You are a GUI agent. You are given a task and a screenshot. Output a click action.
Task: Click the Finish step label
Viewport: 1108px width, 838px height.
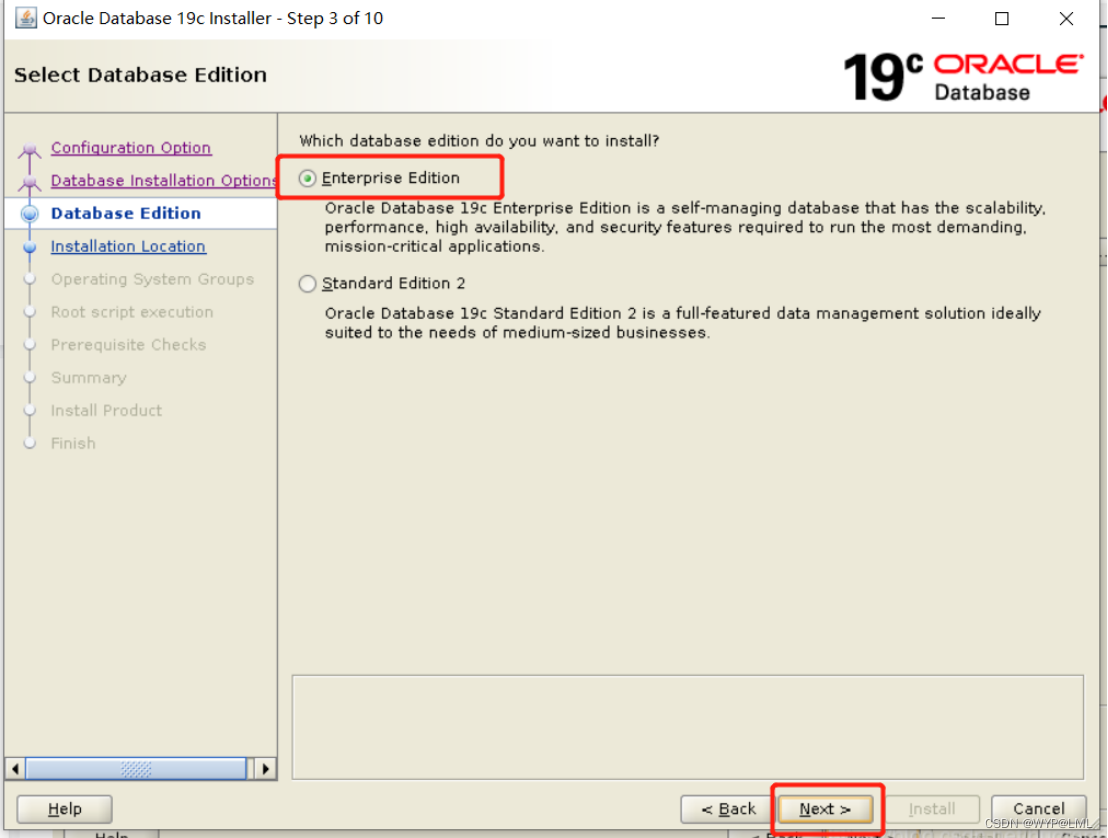(73, 443)
